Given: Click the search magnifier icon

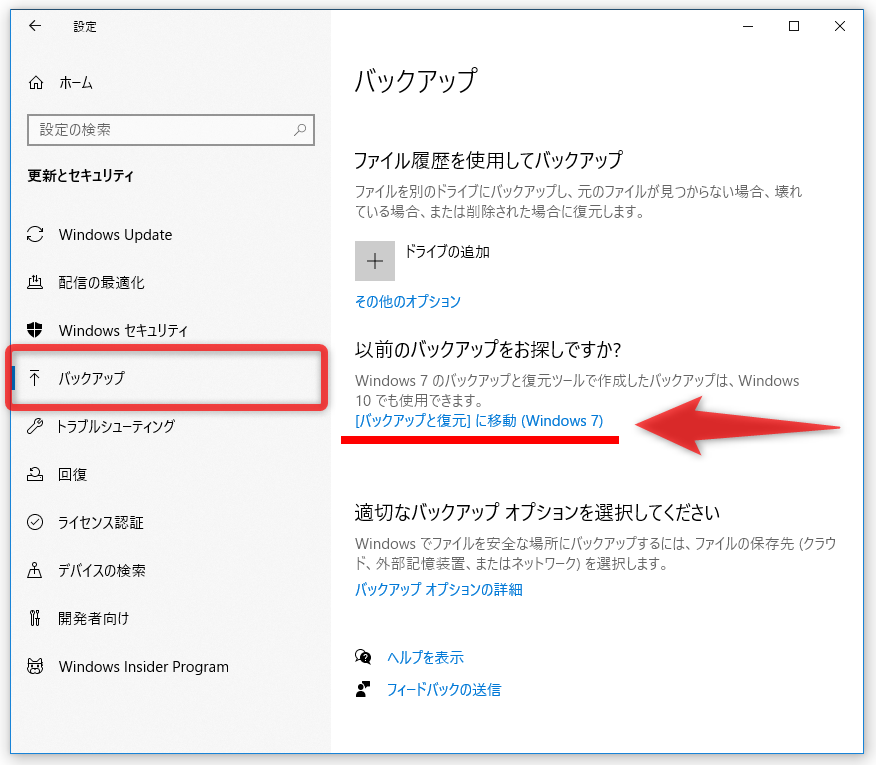Looking at the screenshot, I should [300, 130].
